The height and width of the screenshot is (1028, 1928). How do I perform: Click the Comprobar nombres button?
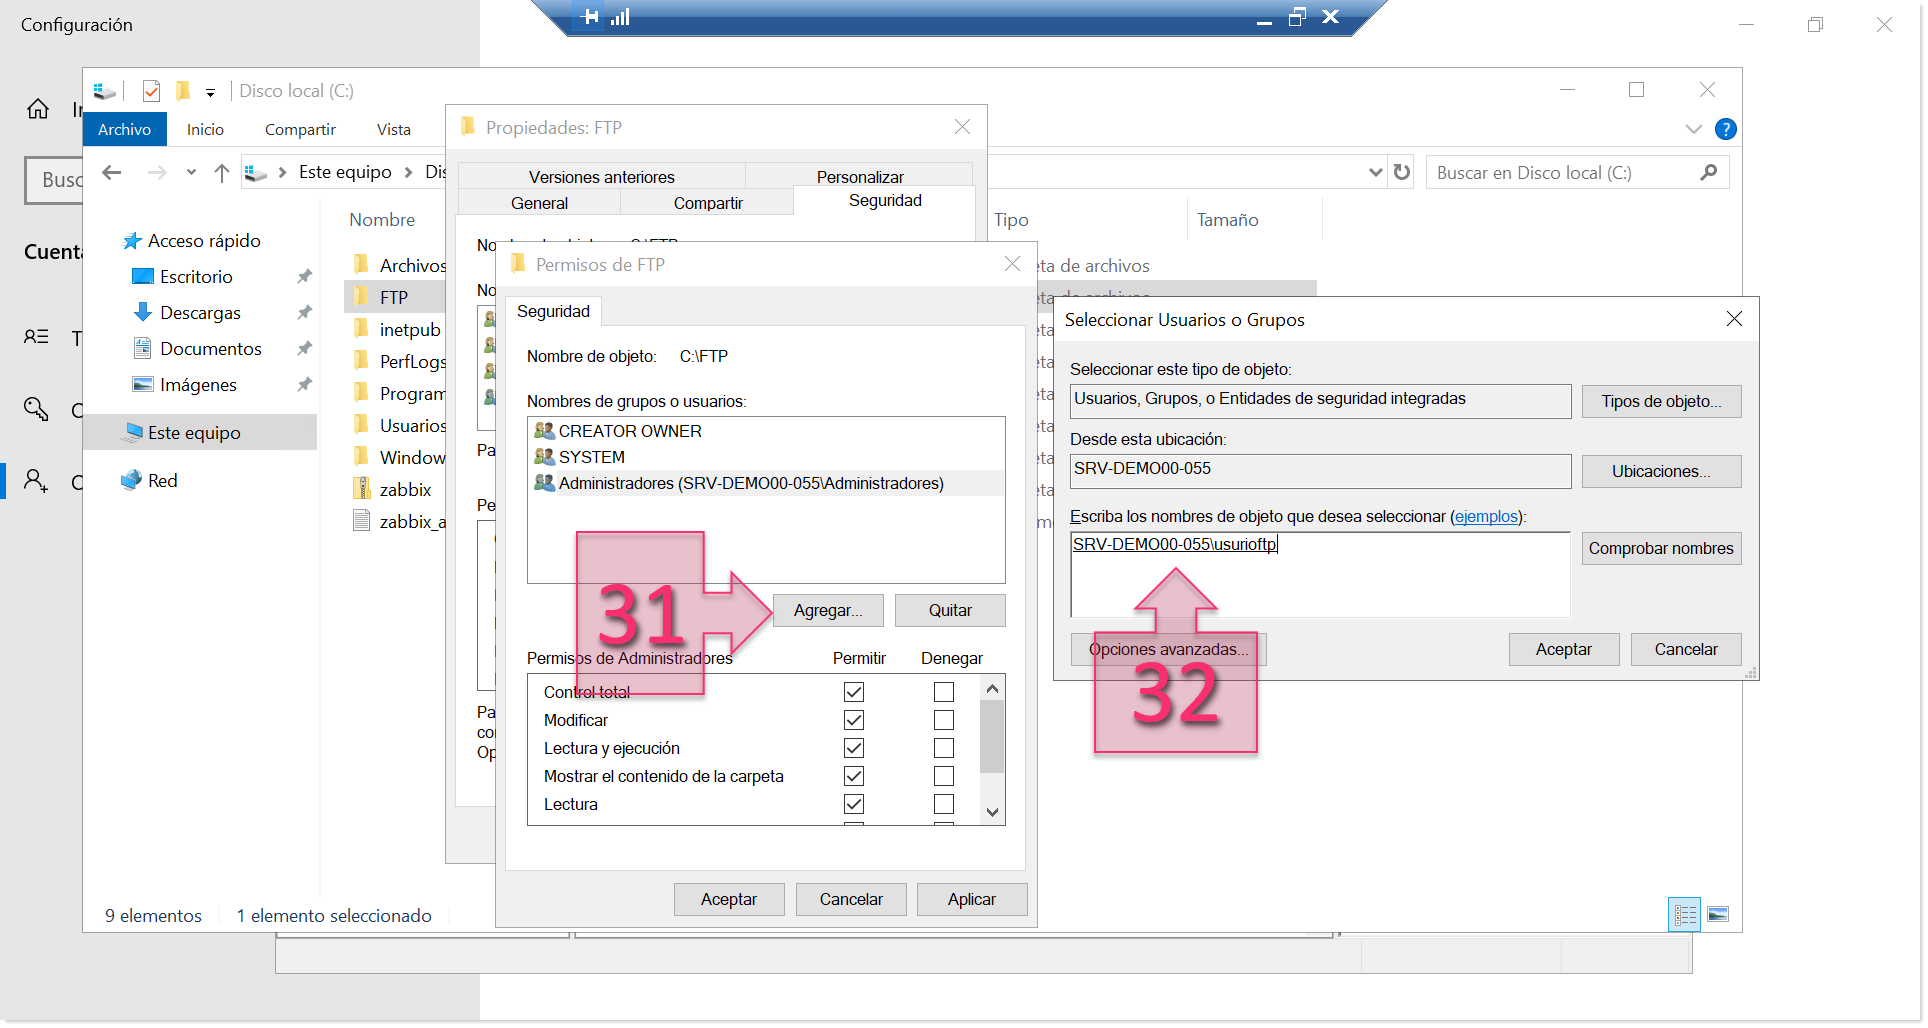(1660, 548)
